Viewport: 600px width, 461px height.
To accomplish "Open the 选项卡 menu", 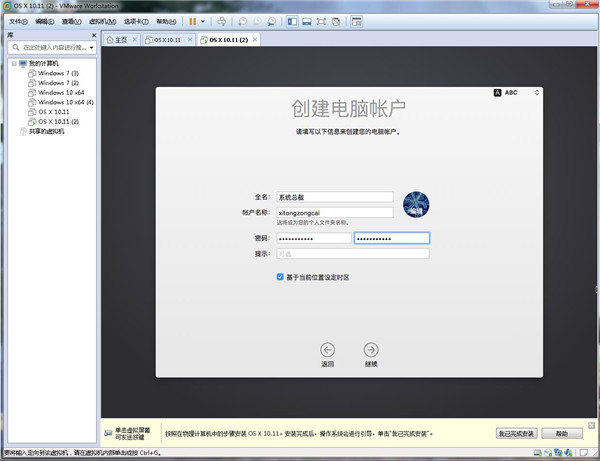I will (x=136, y=22).
